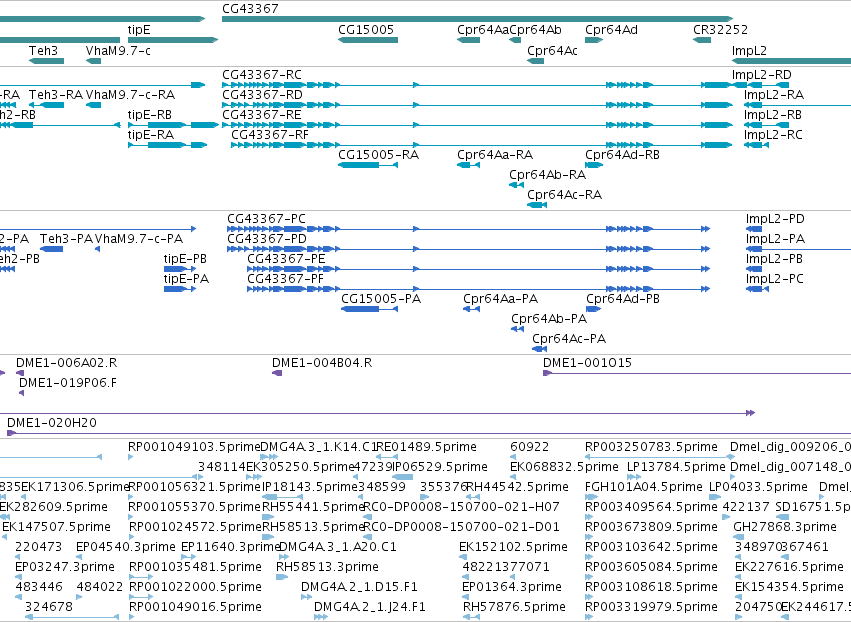Select the Cpr64Aa-RA transcript
Screen dimensions: 851x622
(x=468, y=165)
